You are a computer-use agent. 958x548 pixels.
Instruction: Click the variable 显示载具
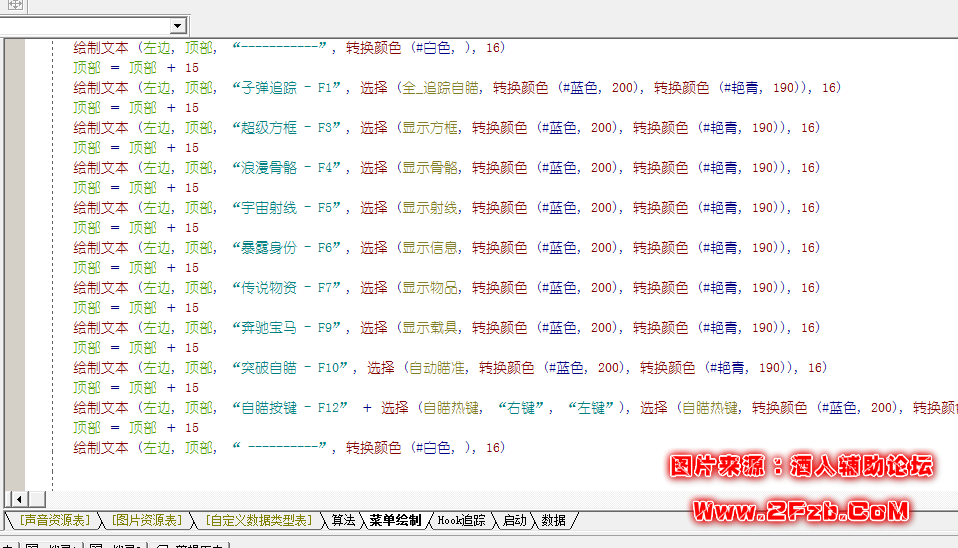[x=430, y=328]
